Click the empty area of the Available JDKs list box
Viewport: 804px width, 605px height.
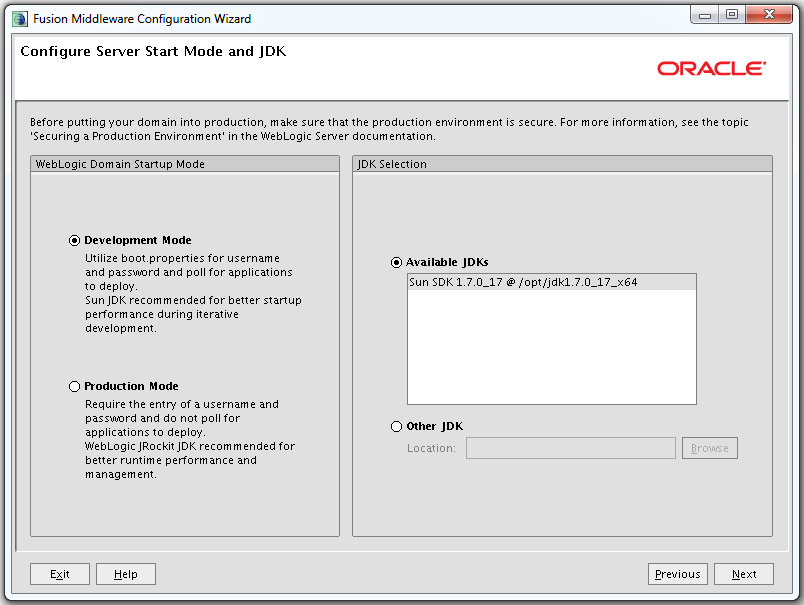click(x=552, y=347)
